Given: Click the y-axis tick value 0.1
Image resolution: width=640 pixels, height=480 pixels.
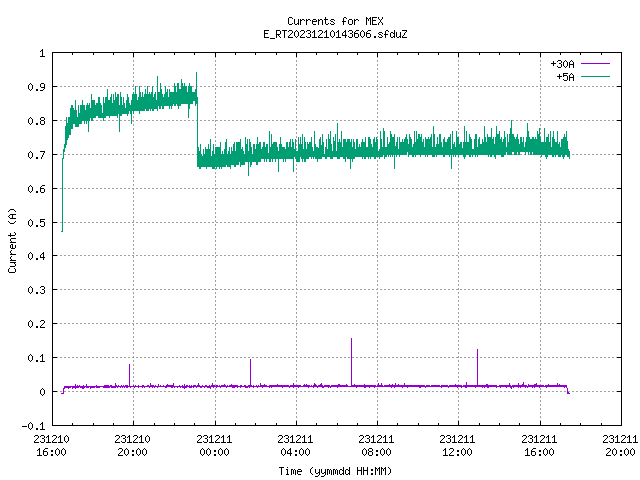Looking at the screenshot, I should (x=36, y=358).
